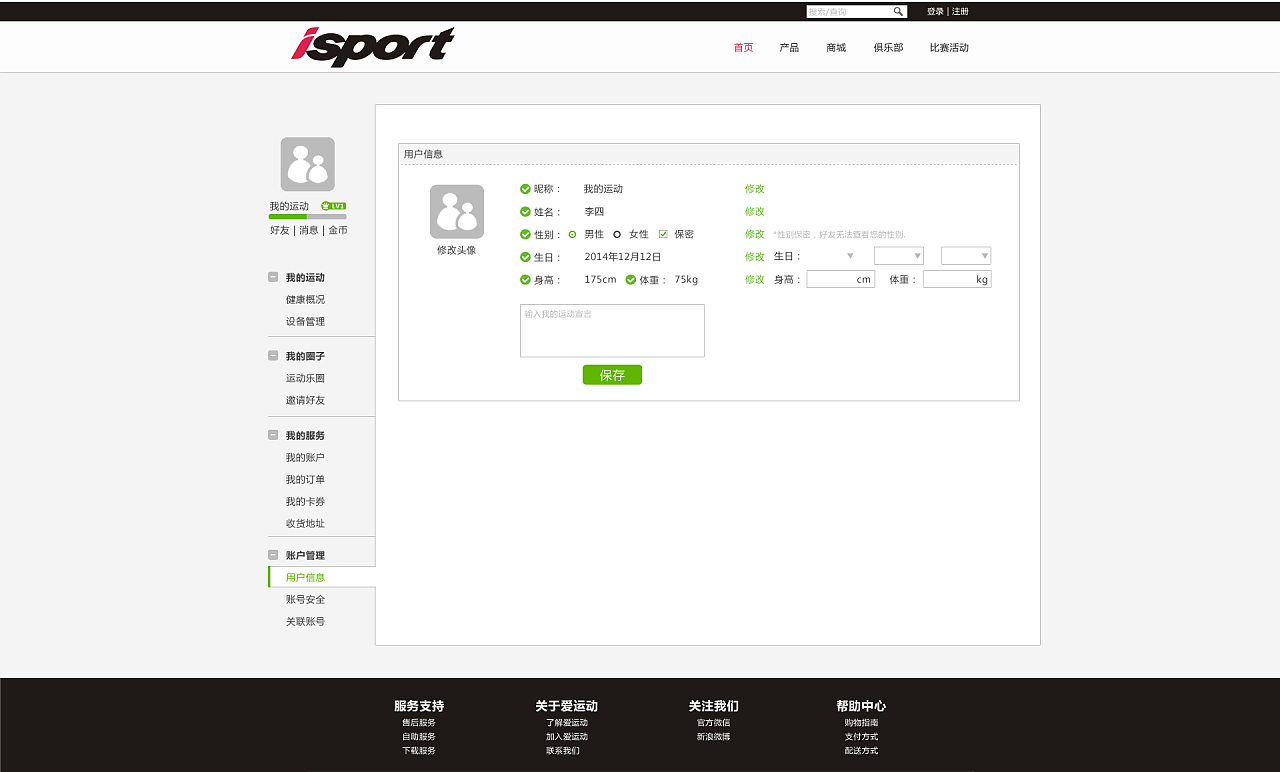Open 我的账户 in the sidebar
The image size is (1280, 772).
(305, 458)
